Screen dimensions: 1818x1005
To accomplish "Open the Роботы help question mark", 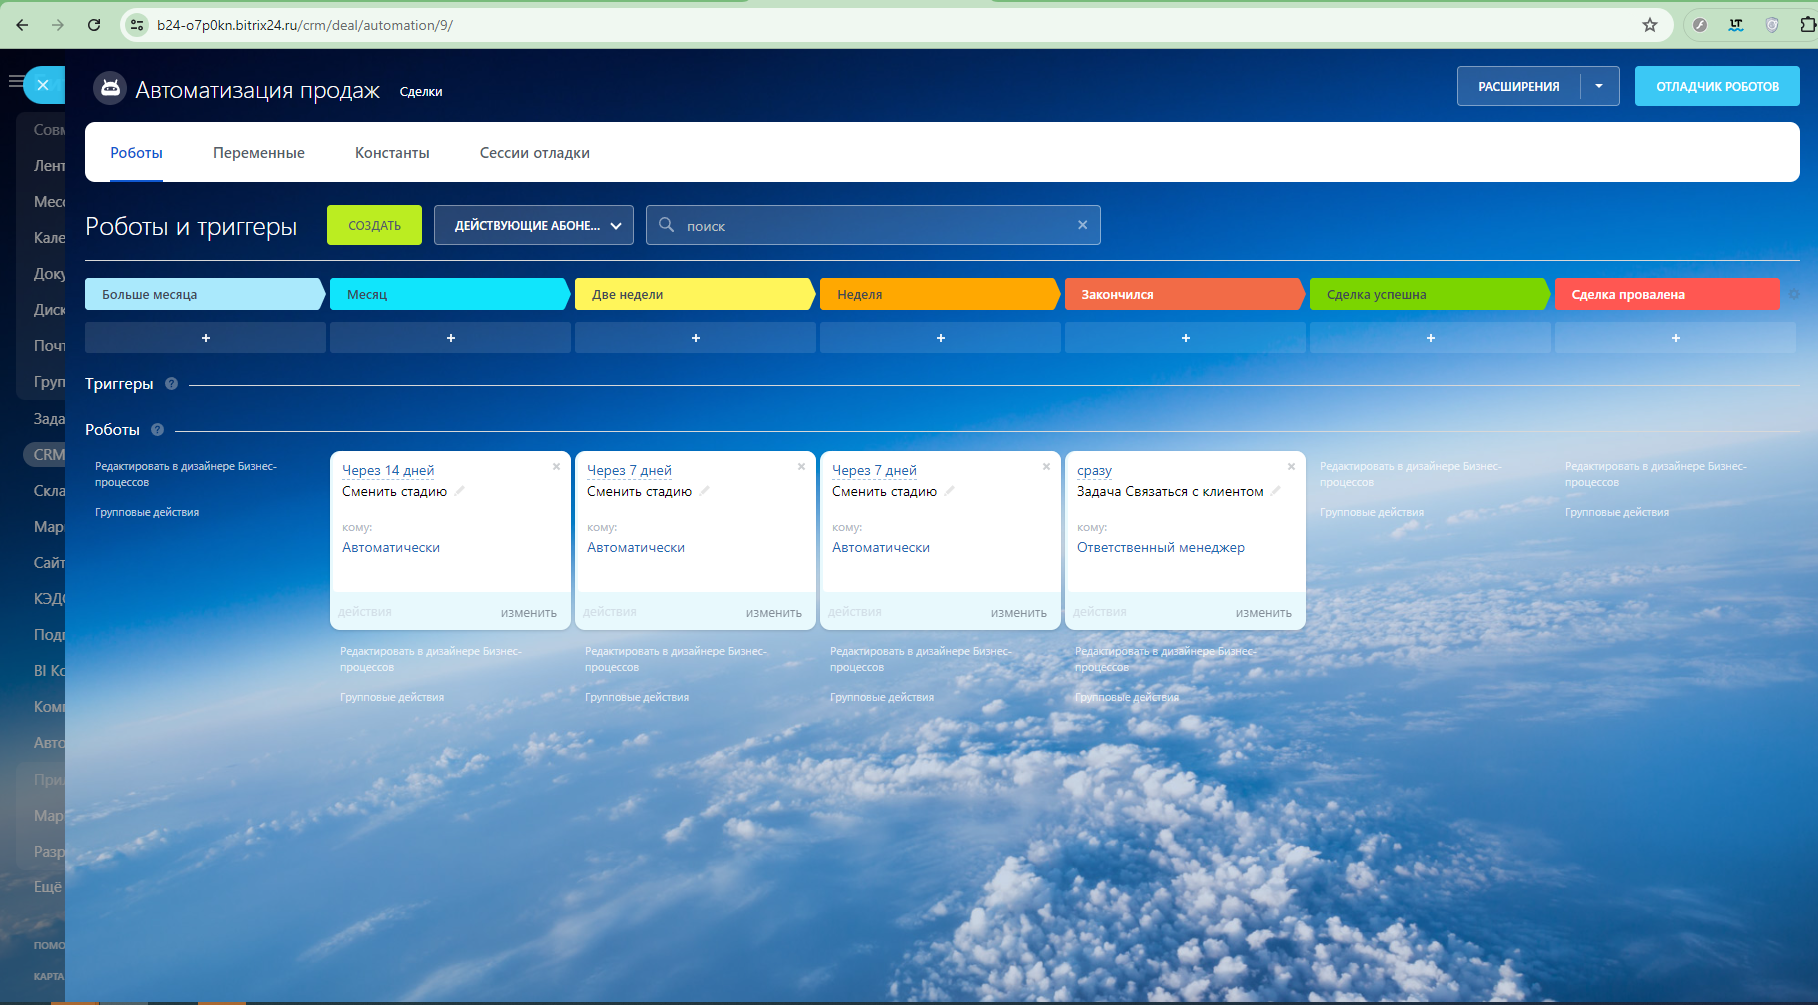I will tap(157, 430).
